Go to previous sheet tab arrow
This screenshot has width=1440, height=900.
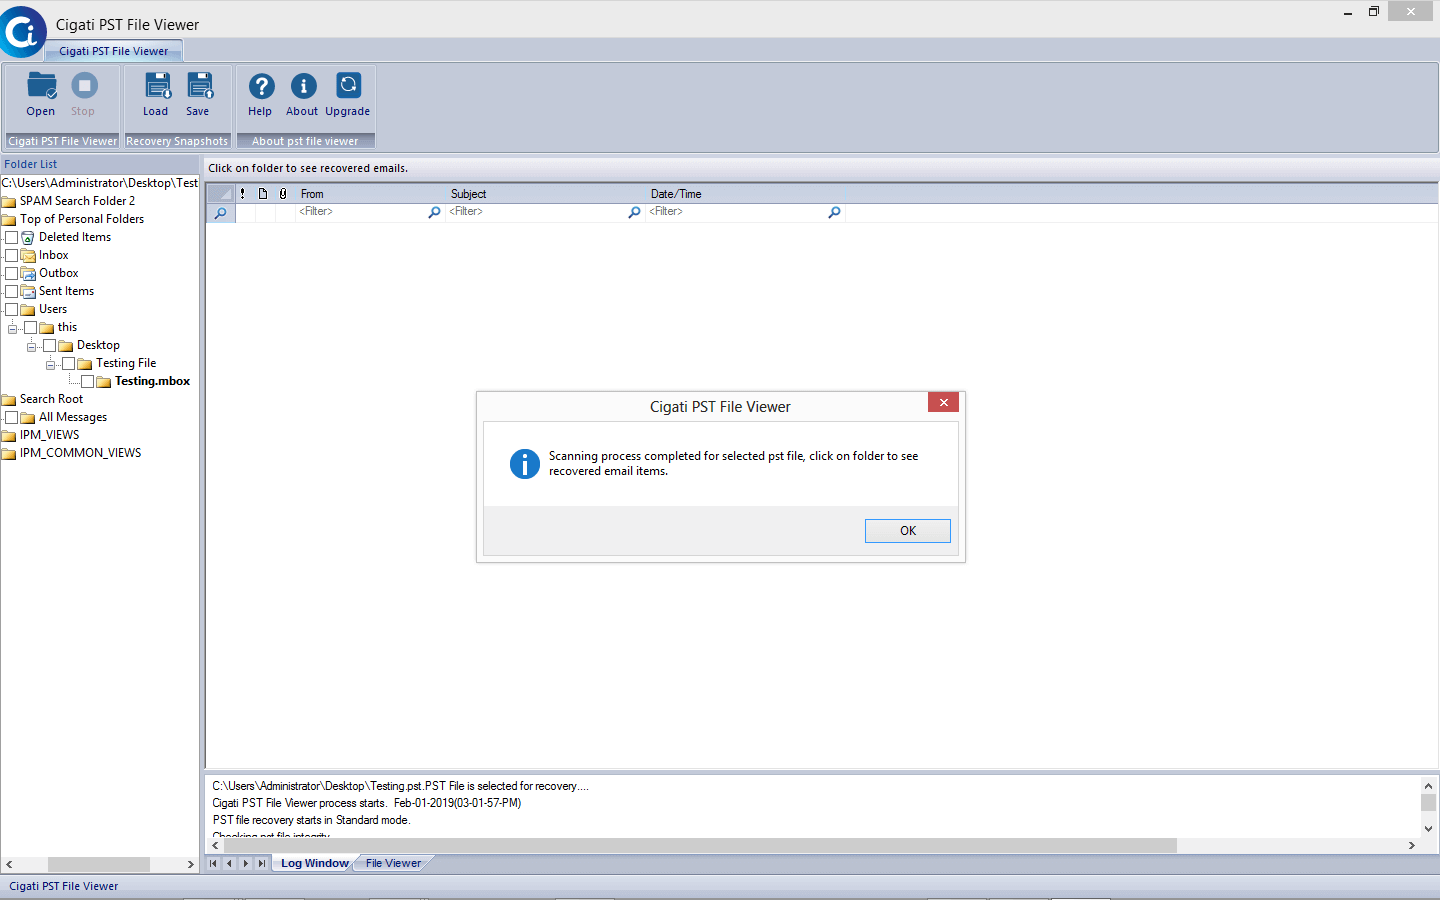(x=229, y=863)
